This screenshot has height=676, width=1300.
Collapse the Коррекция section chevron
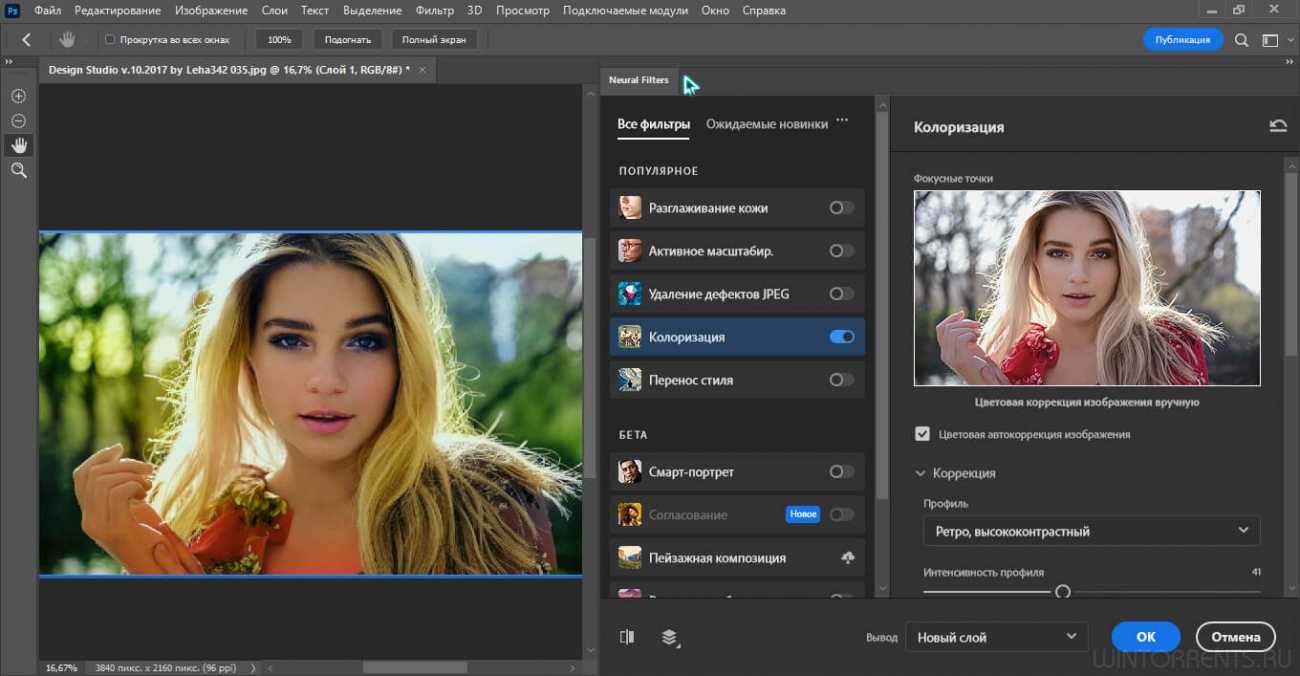[920, 473]
